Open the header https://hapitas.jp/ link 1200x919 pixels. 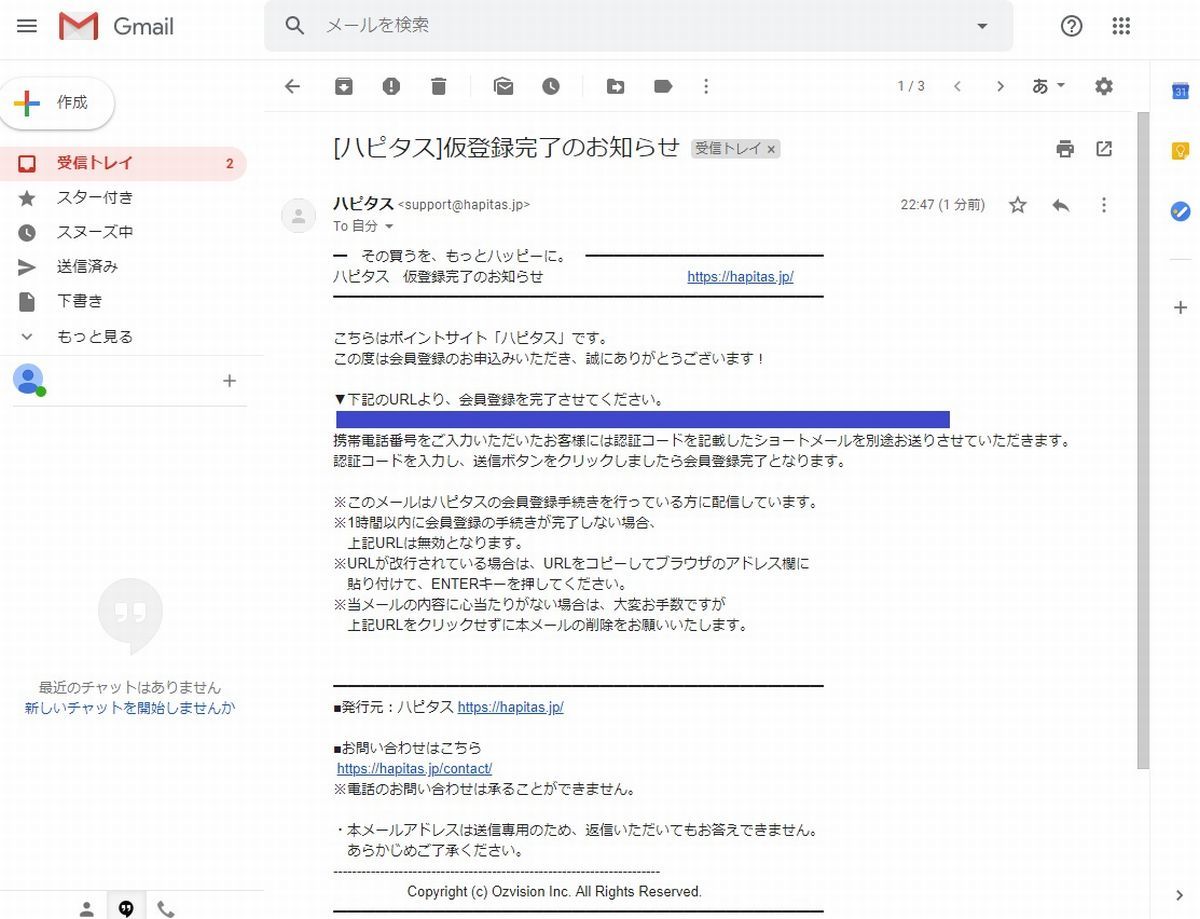click(740, 277)
